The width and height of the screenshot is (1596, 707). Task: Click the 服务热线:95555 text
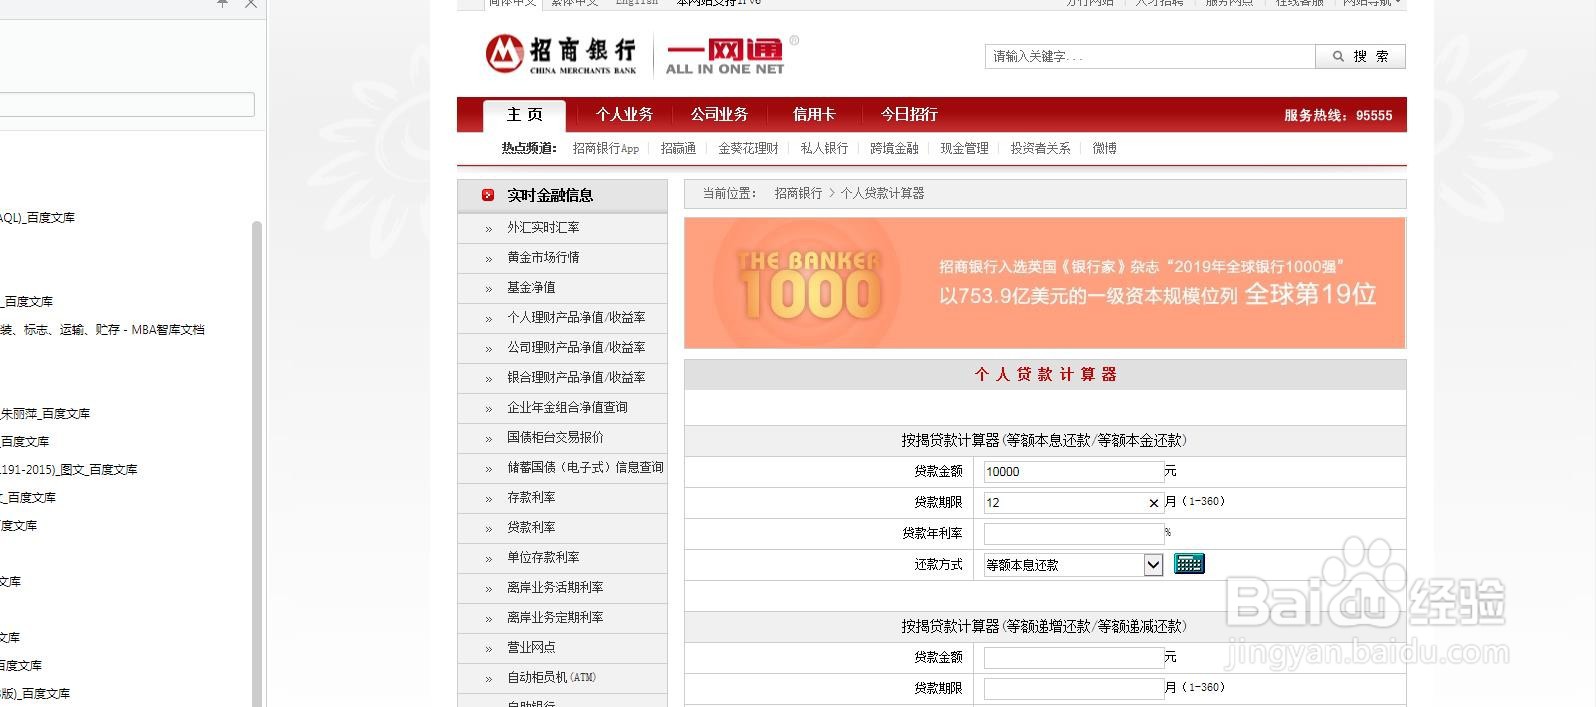click(x=1338, y=116)
